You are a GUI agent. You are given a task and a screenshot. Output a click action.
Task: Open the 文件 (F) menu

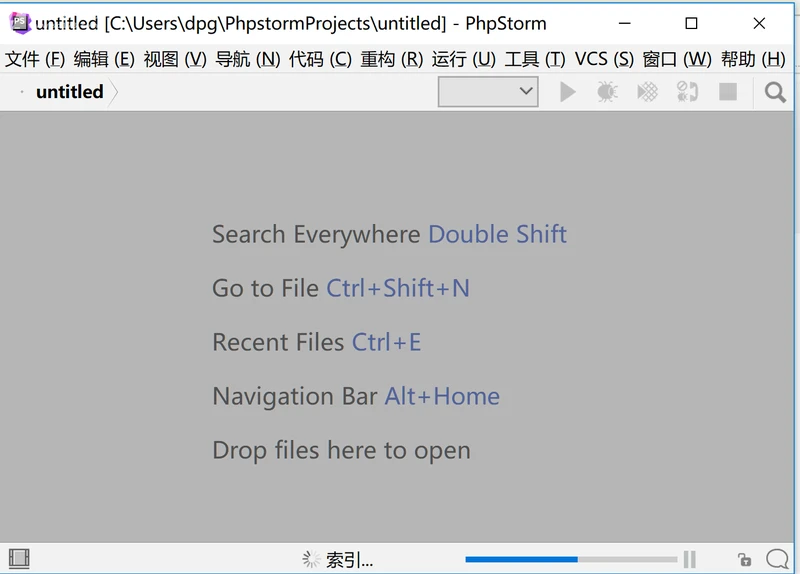tap(35, 59)
